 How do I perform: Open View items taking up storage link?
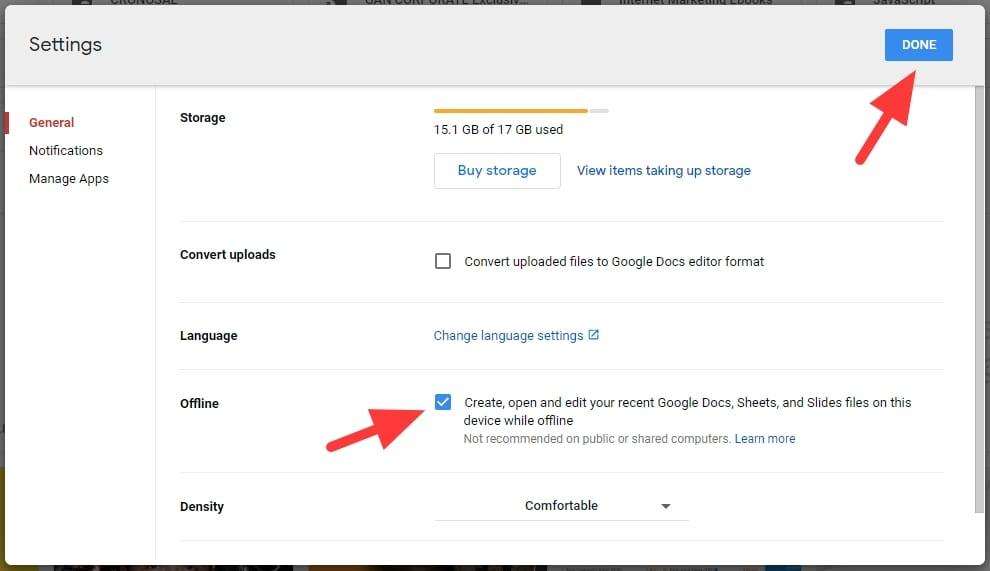[664, 171]
